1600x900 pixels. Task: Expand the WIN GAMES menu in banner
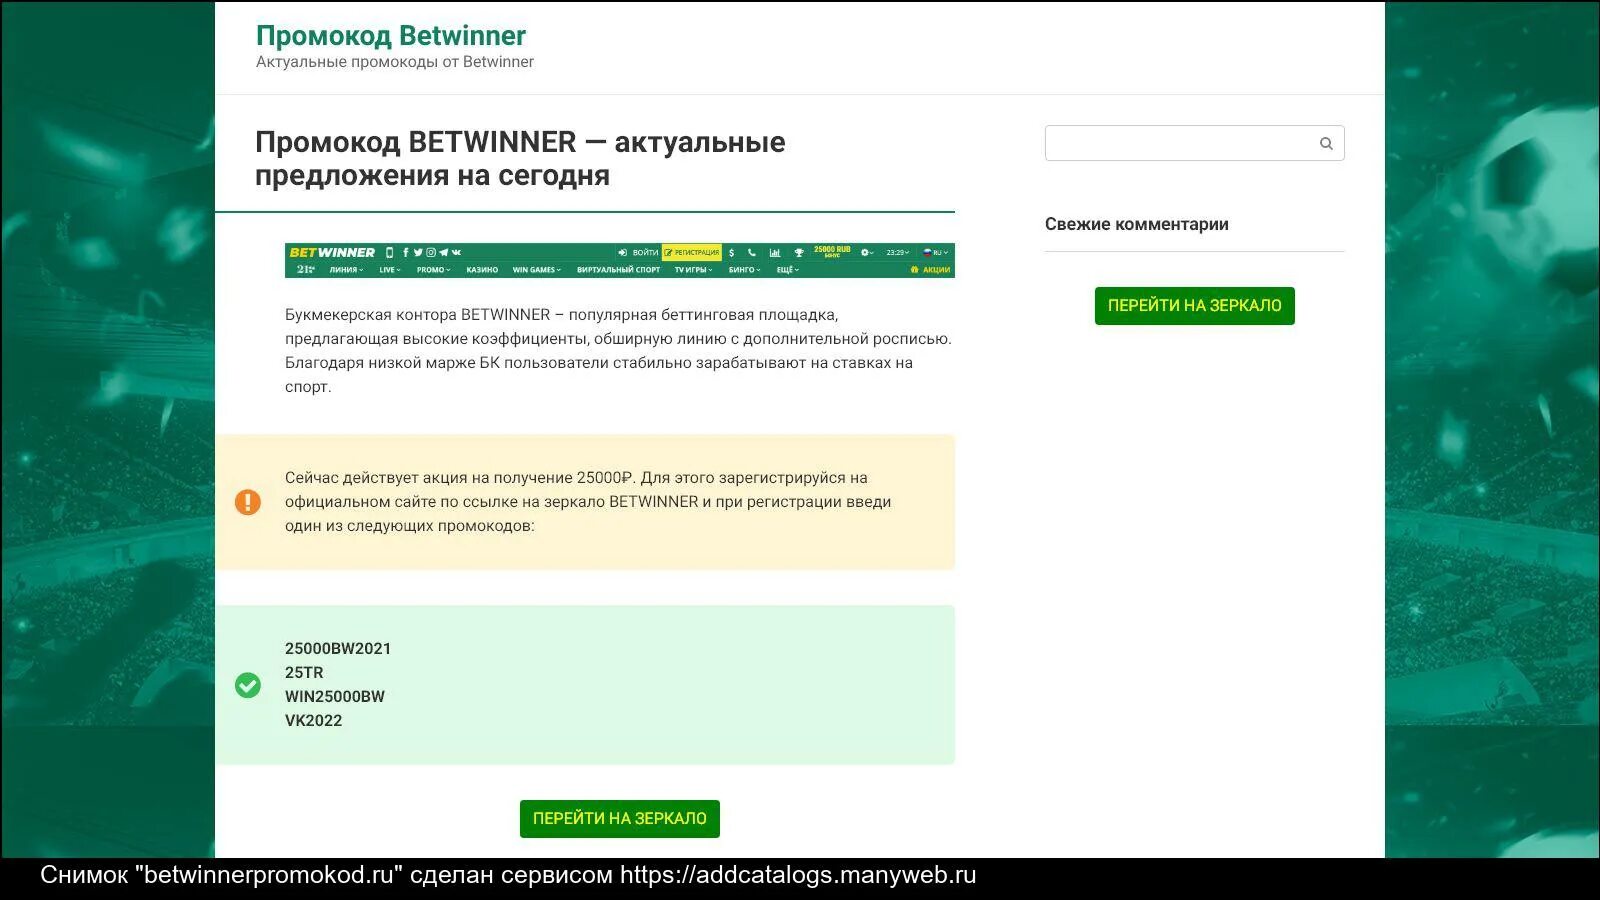(537, 270)
